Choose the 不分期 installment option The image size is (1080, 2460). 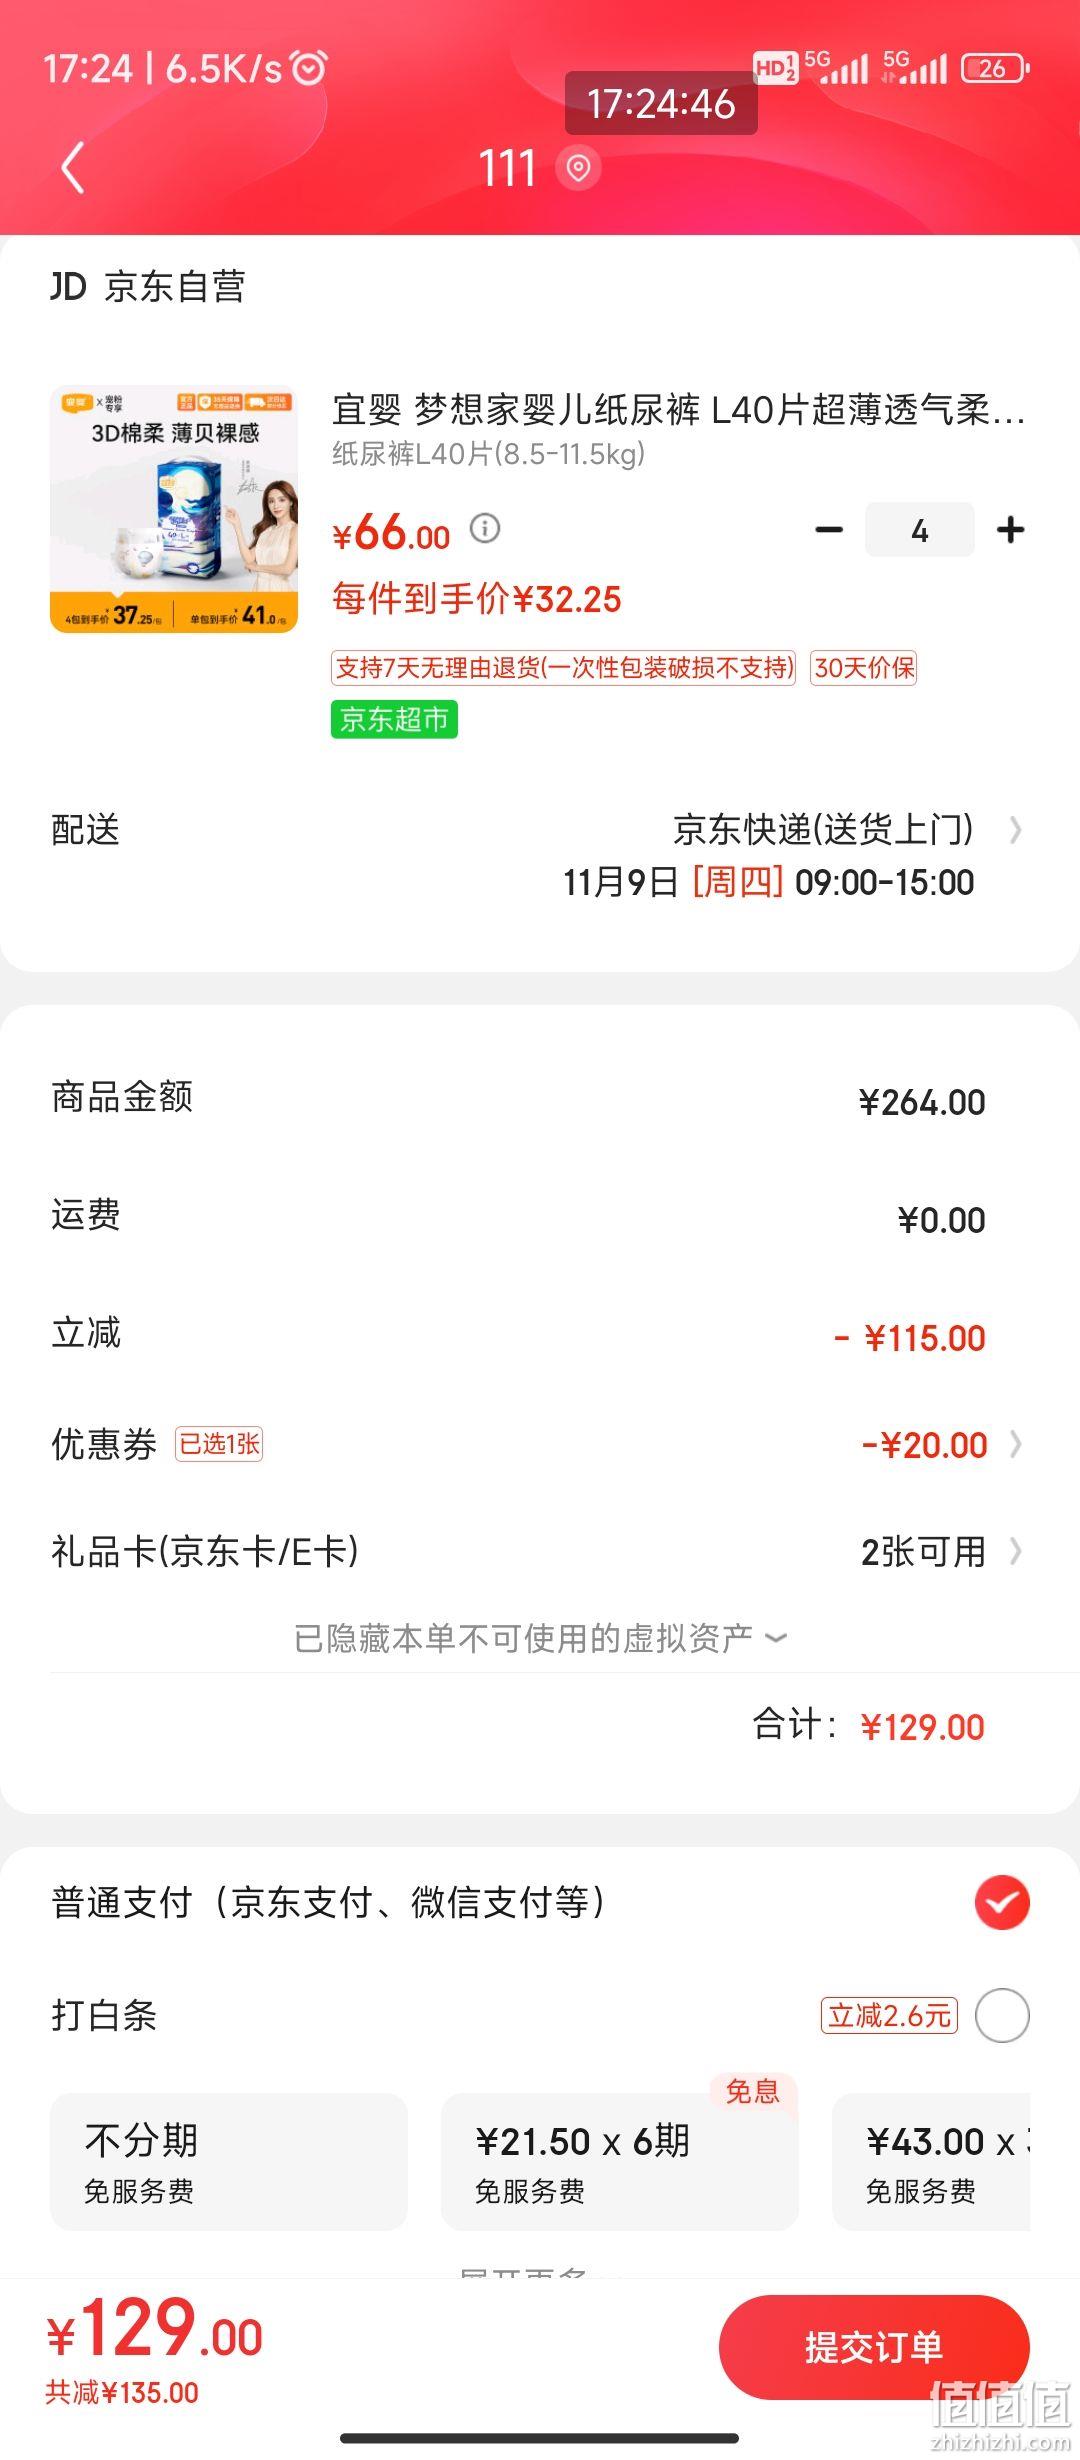click(x=229, y=2161)
